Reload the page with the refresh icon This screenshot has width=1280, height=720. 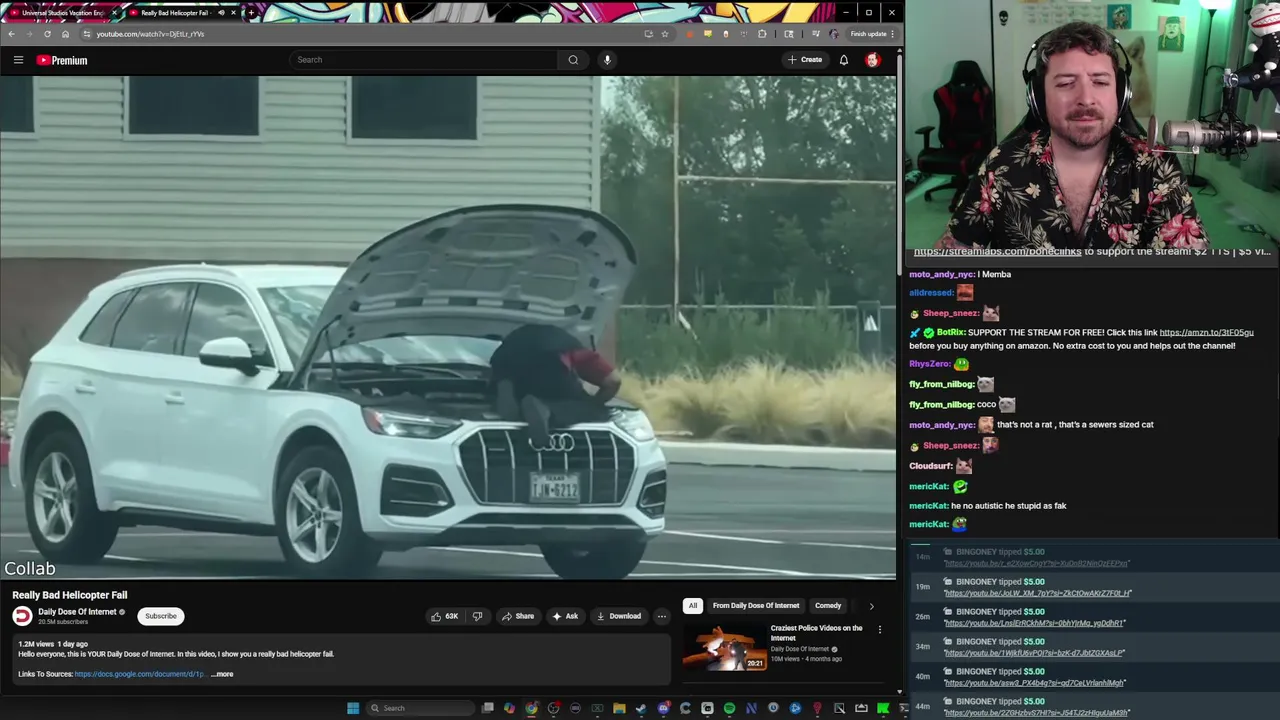tap(47, 34)
